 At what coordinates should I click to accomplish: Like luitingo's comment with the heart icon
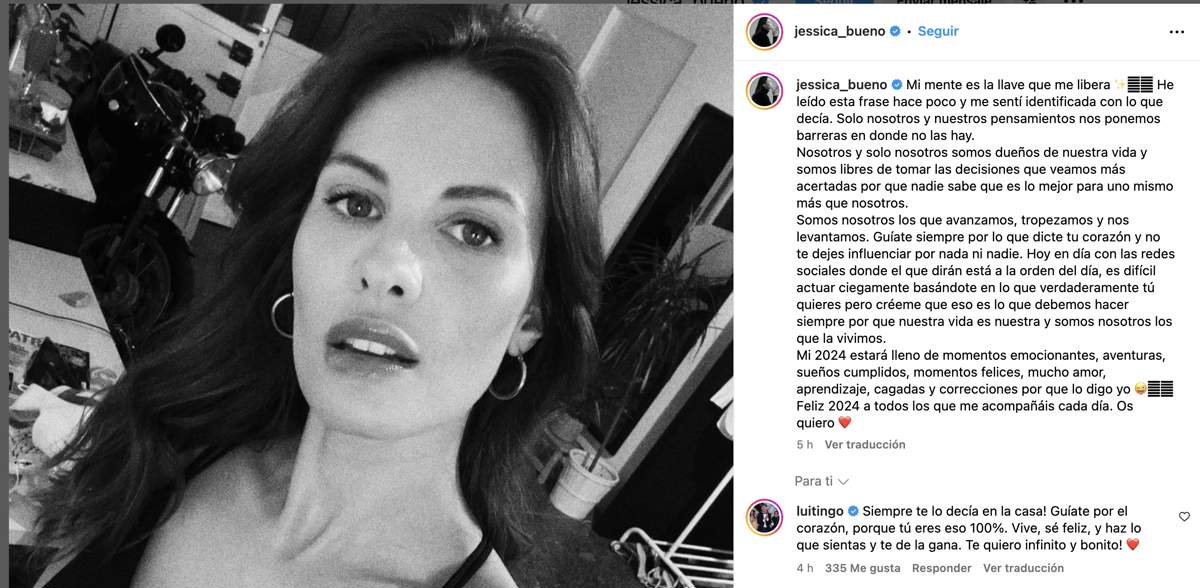1184,517
